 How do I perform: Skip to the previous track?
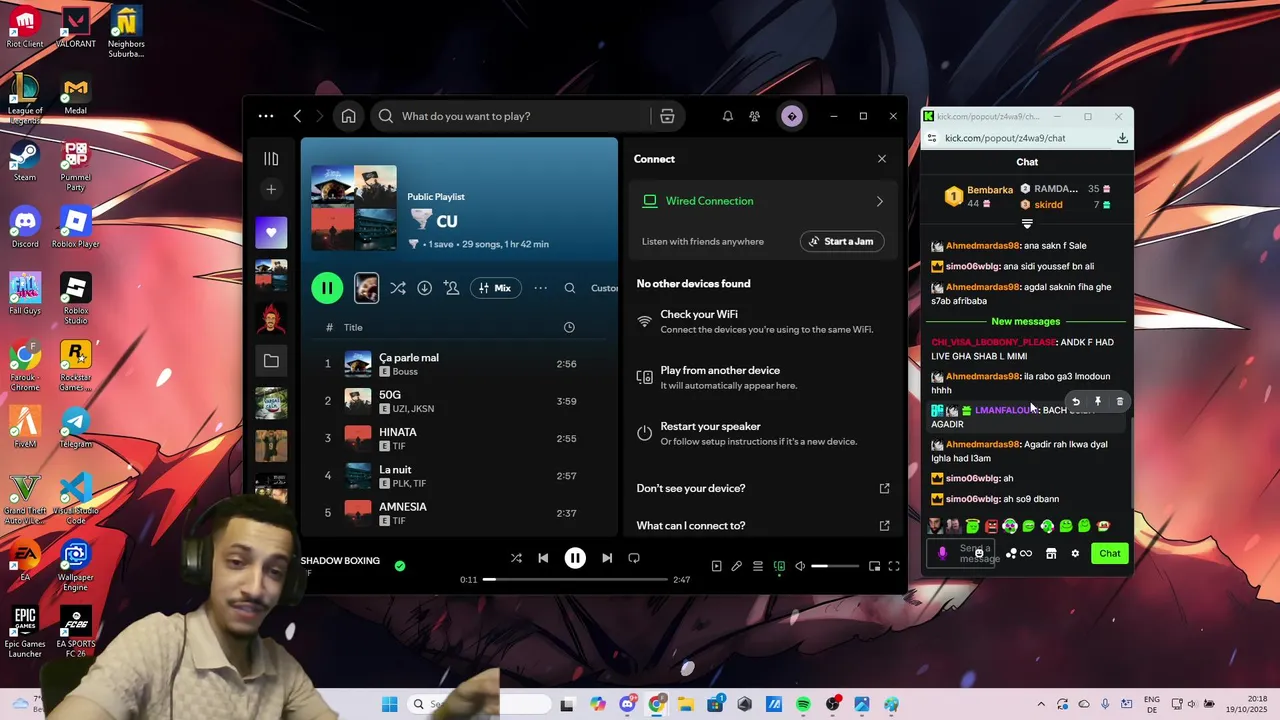point(543,558)
